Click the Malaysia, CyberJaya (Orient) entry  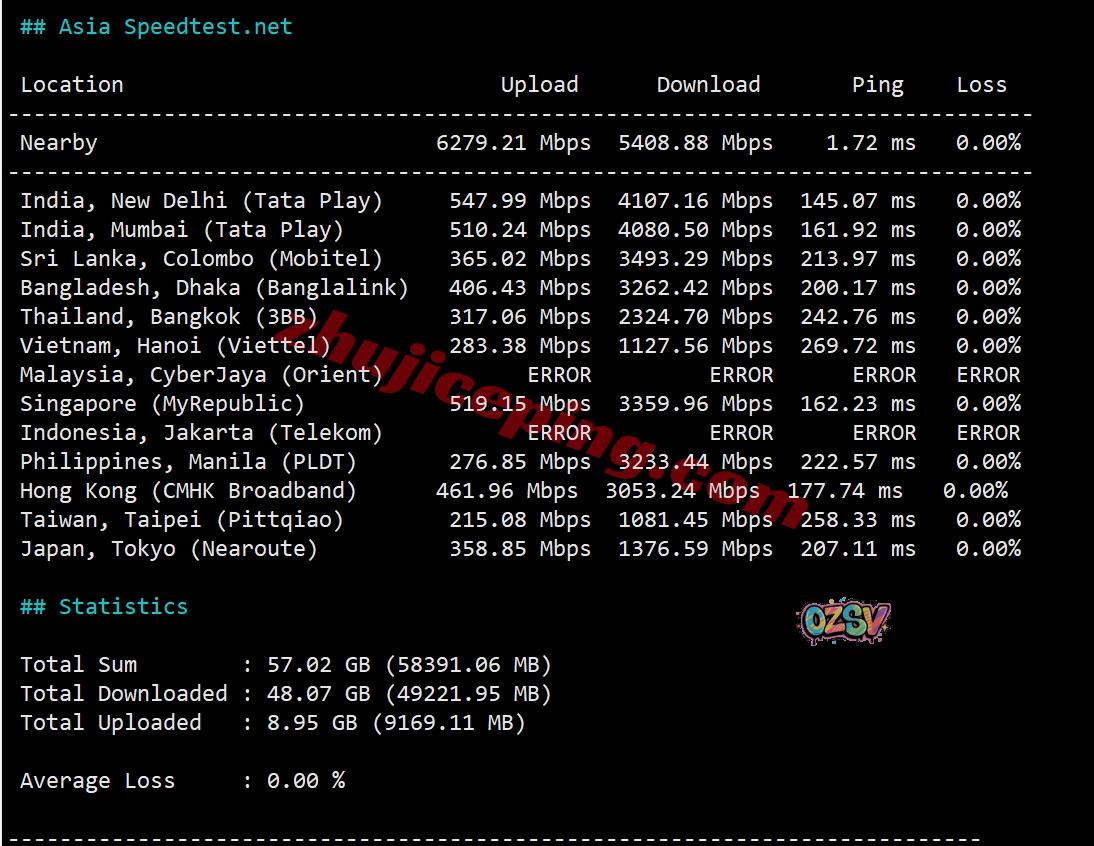pos(201,375)
